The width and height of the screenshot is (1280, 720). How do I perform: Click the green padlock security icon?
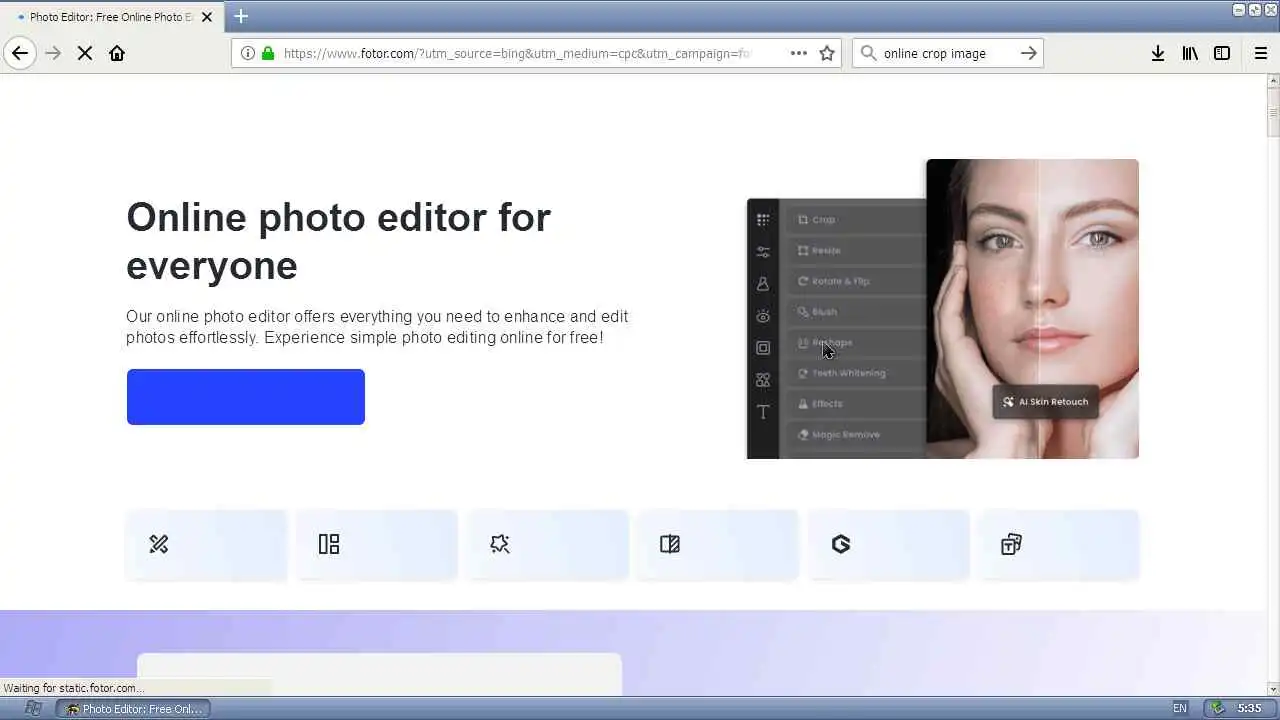click(267, 53)
